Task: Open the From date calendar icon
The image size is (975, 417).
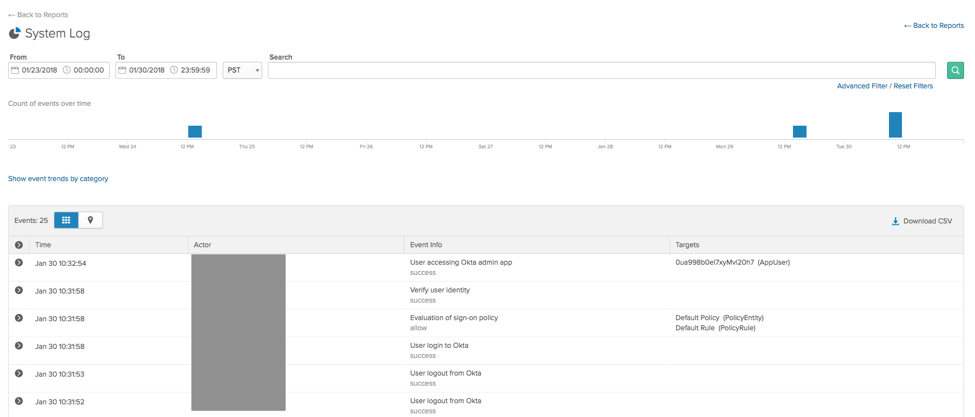Action: click(16, 71)
